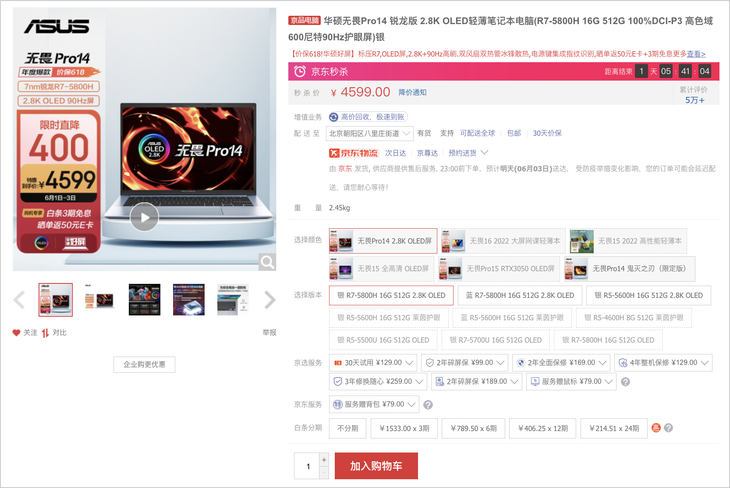Click the 对比 compare icon

(46, 333)
